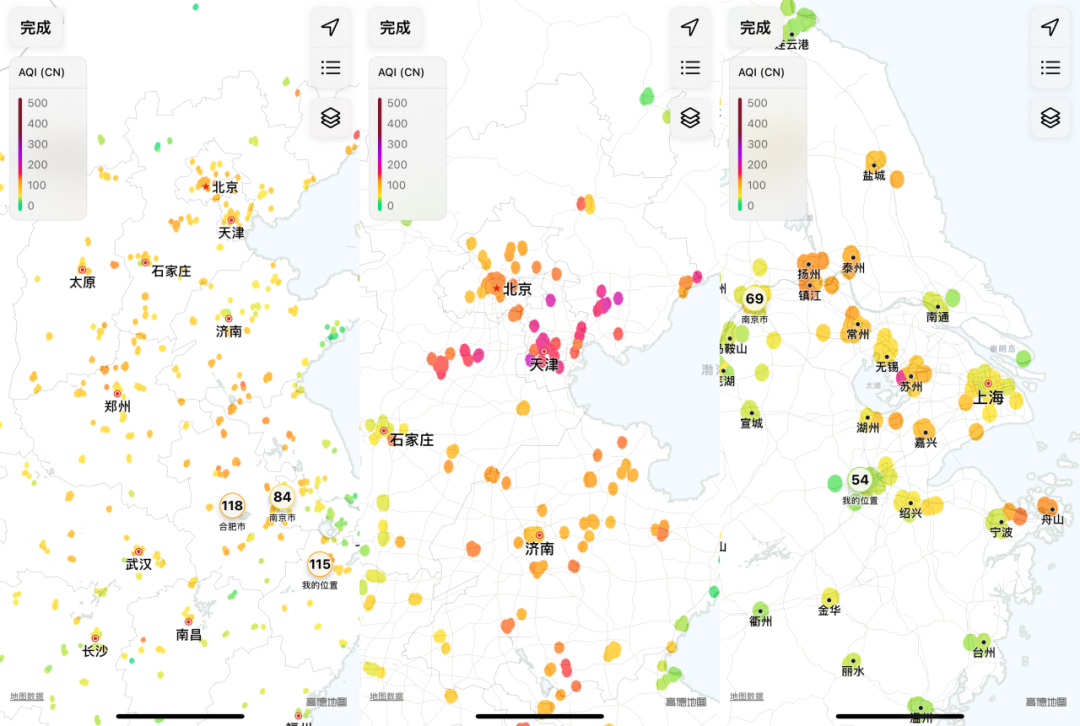Open the map layers icon in left map
This screenshot has width=1080, height=726.
[x=330, y=118]
